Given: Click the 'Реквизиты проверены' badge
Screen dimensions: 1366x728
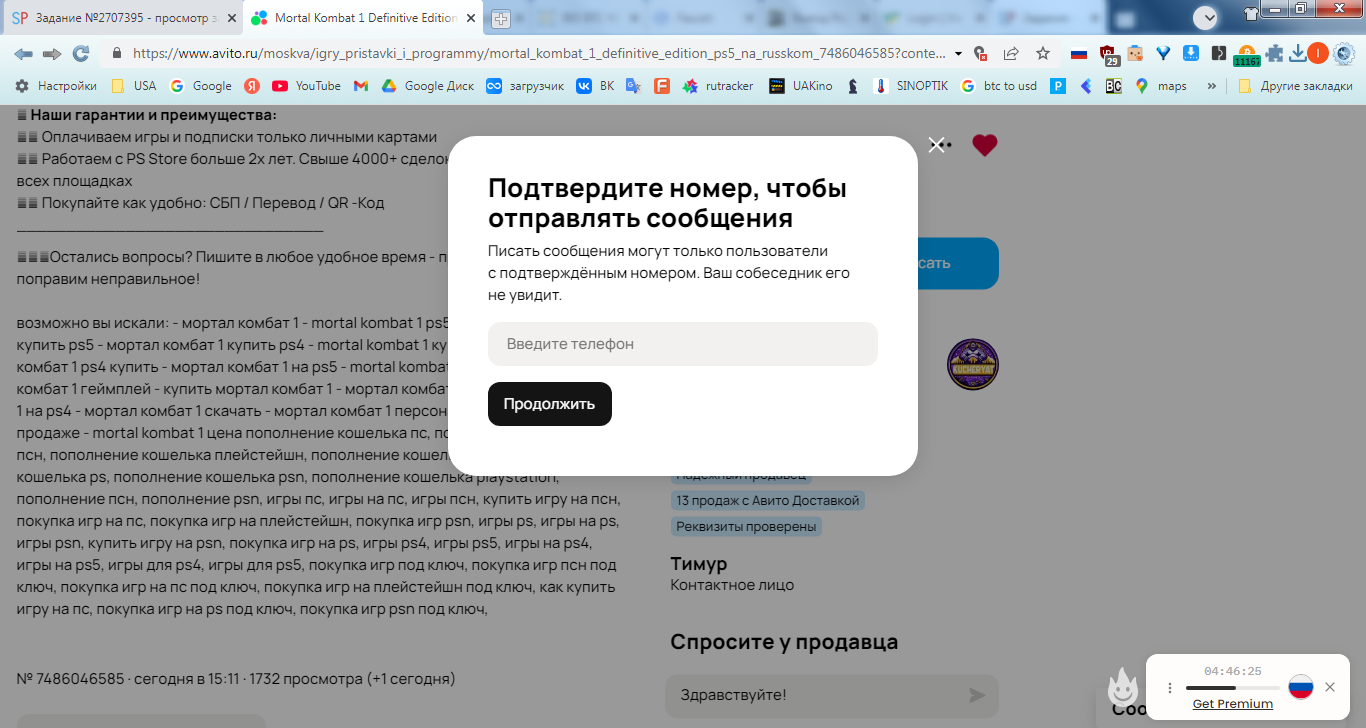Looking at the screenshot, I should tap(746, 526).
